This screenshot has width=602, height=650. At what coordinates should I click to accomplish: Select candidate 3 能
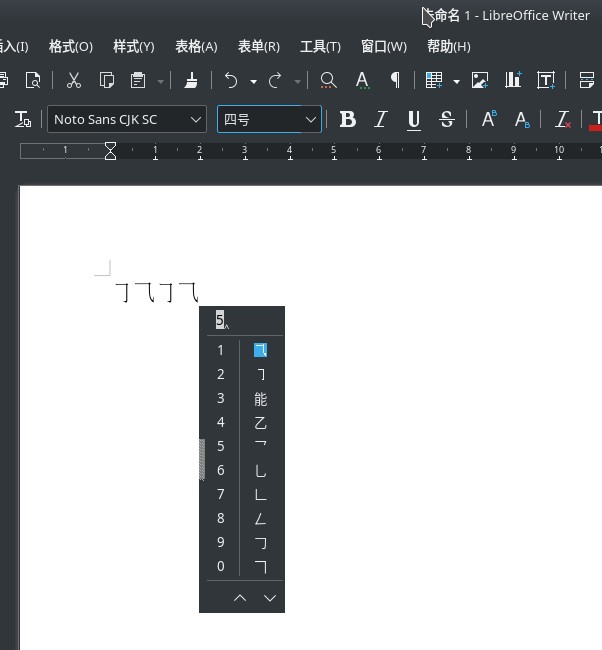pyautogui.click(x=260, y=399)
